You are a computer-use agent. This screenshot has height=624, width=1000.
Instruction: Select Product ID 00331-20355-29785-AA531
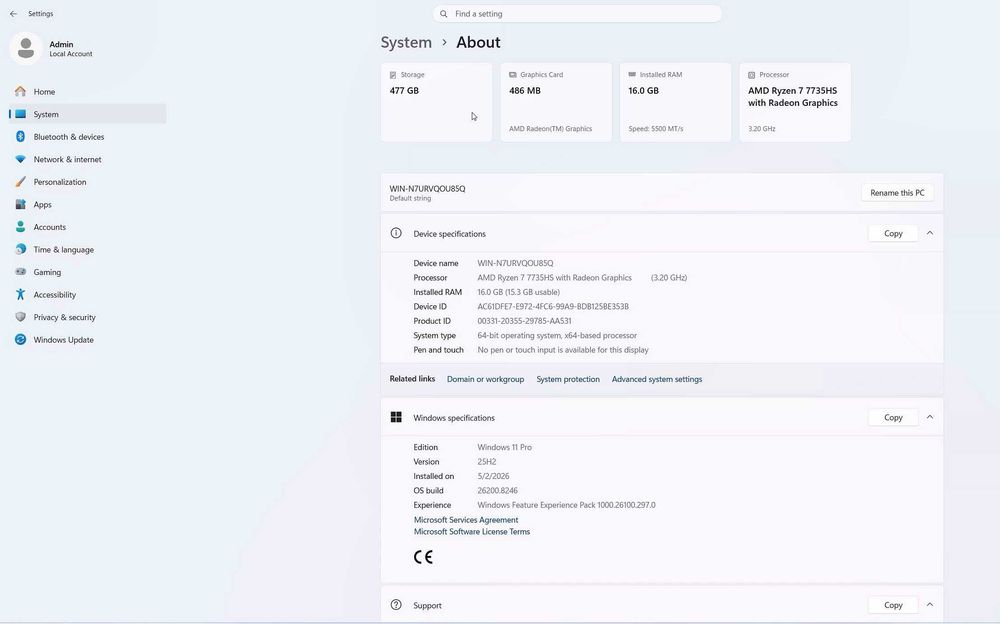524,321
